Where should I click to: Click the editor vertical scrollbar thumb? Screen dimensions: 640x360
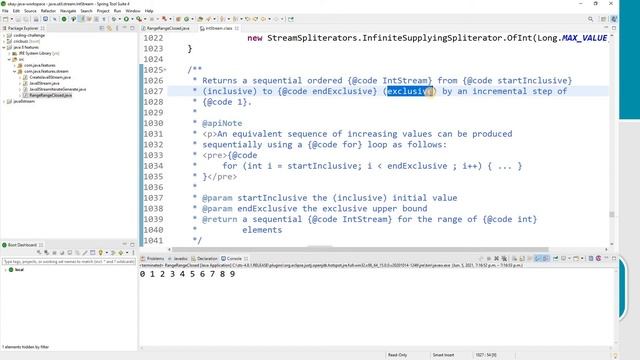pos(611,215)
